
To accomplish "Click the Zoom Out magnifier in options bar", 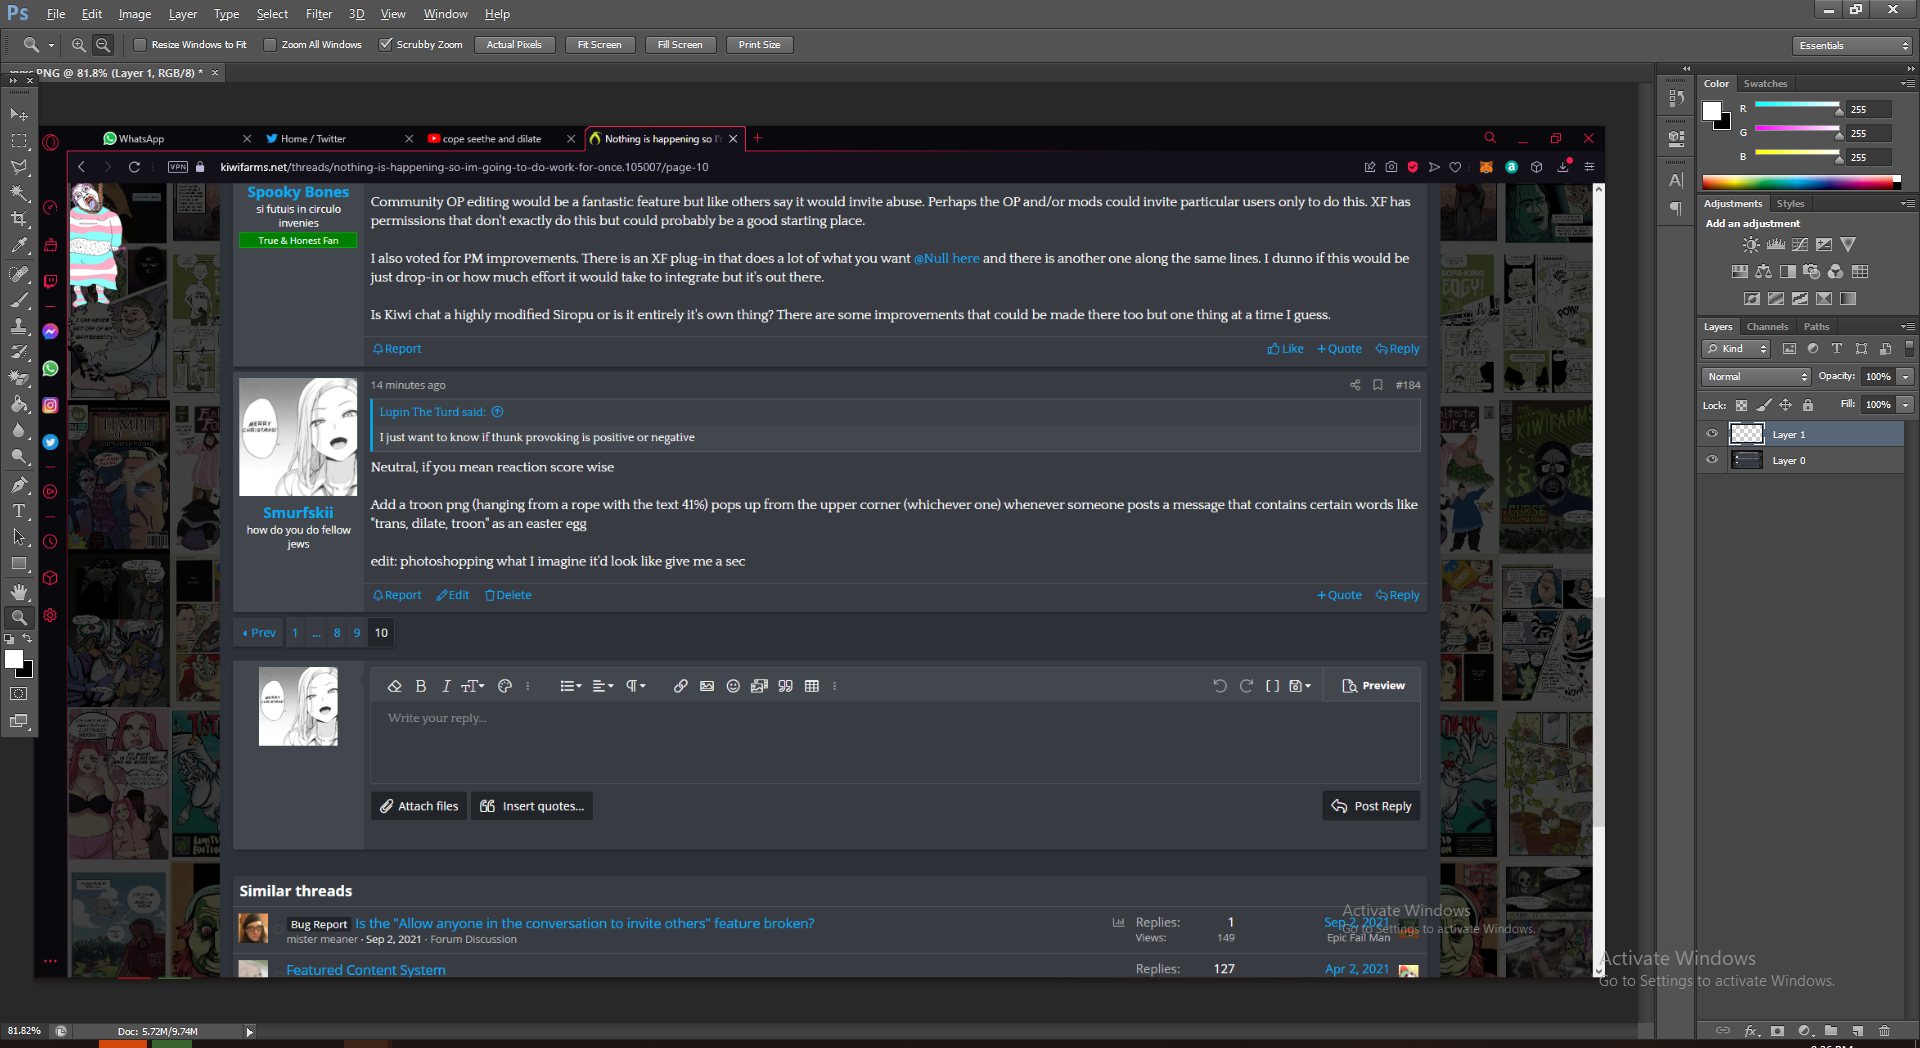I will 103,45.
